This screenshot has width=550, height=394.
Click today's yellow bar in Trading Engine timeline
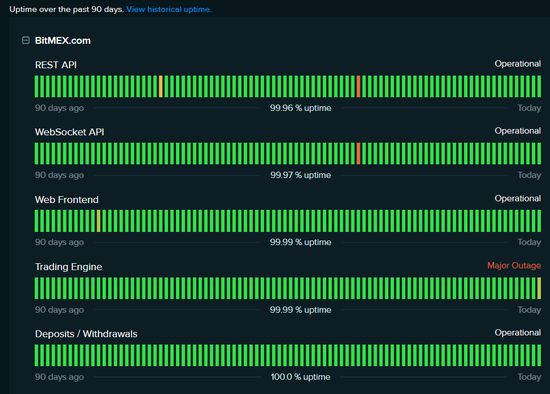tap(539, 288)
